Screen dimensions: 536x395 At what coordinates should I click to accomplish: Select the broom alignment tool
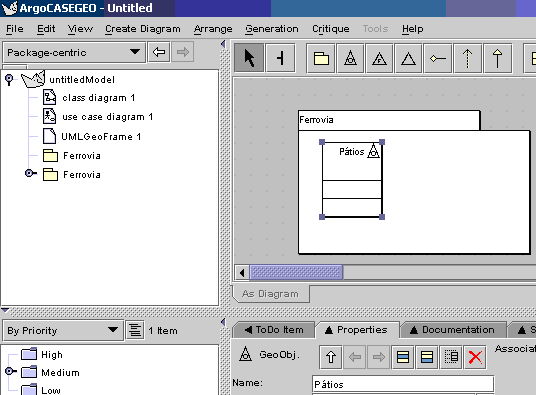click(280, 58)
